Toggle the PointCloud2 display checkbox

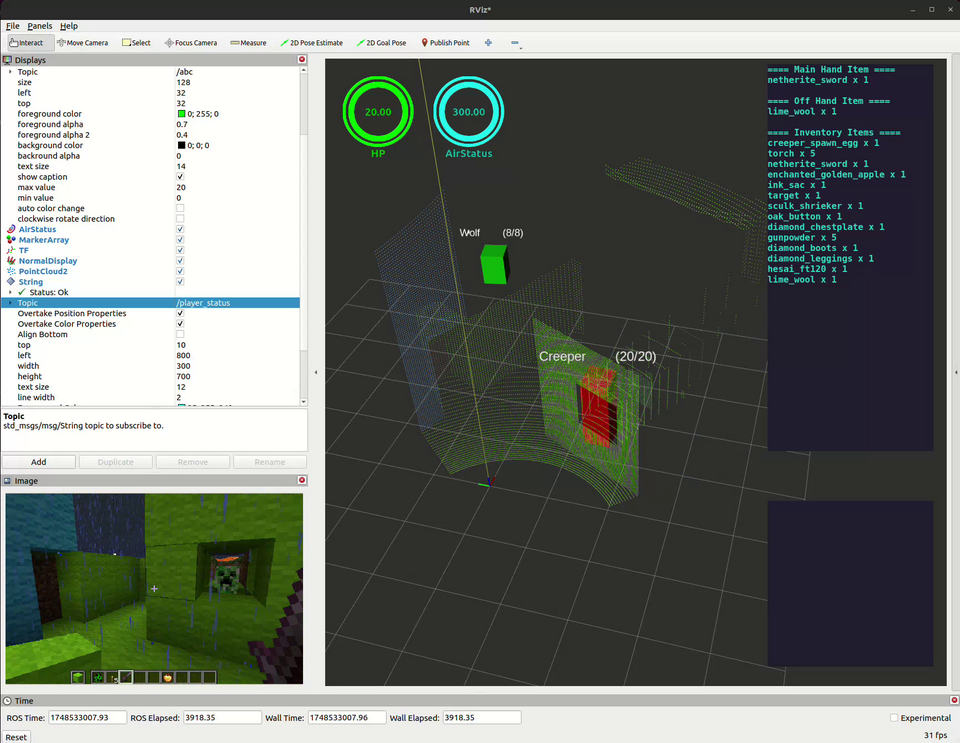click(180, 271)
